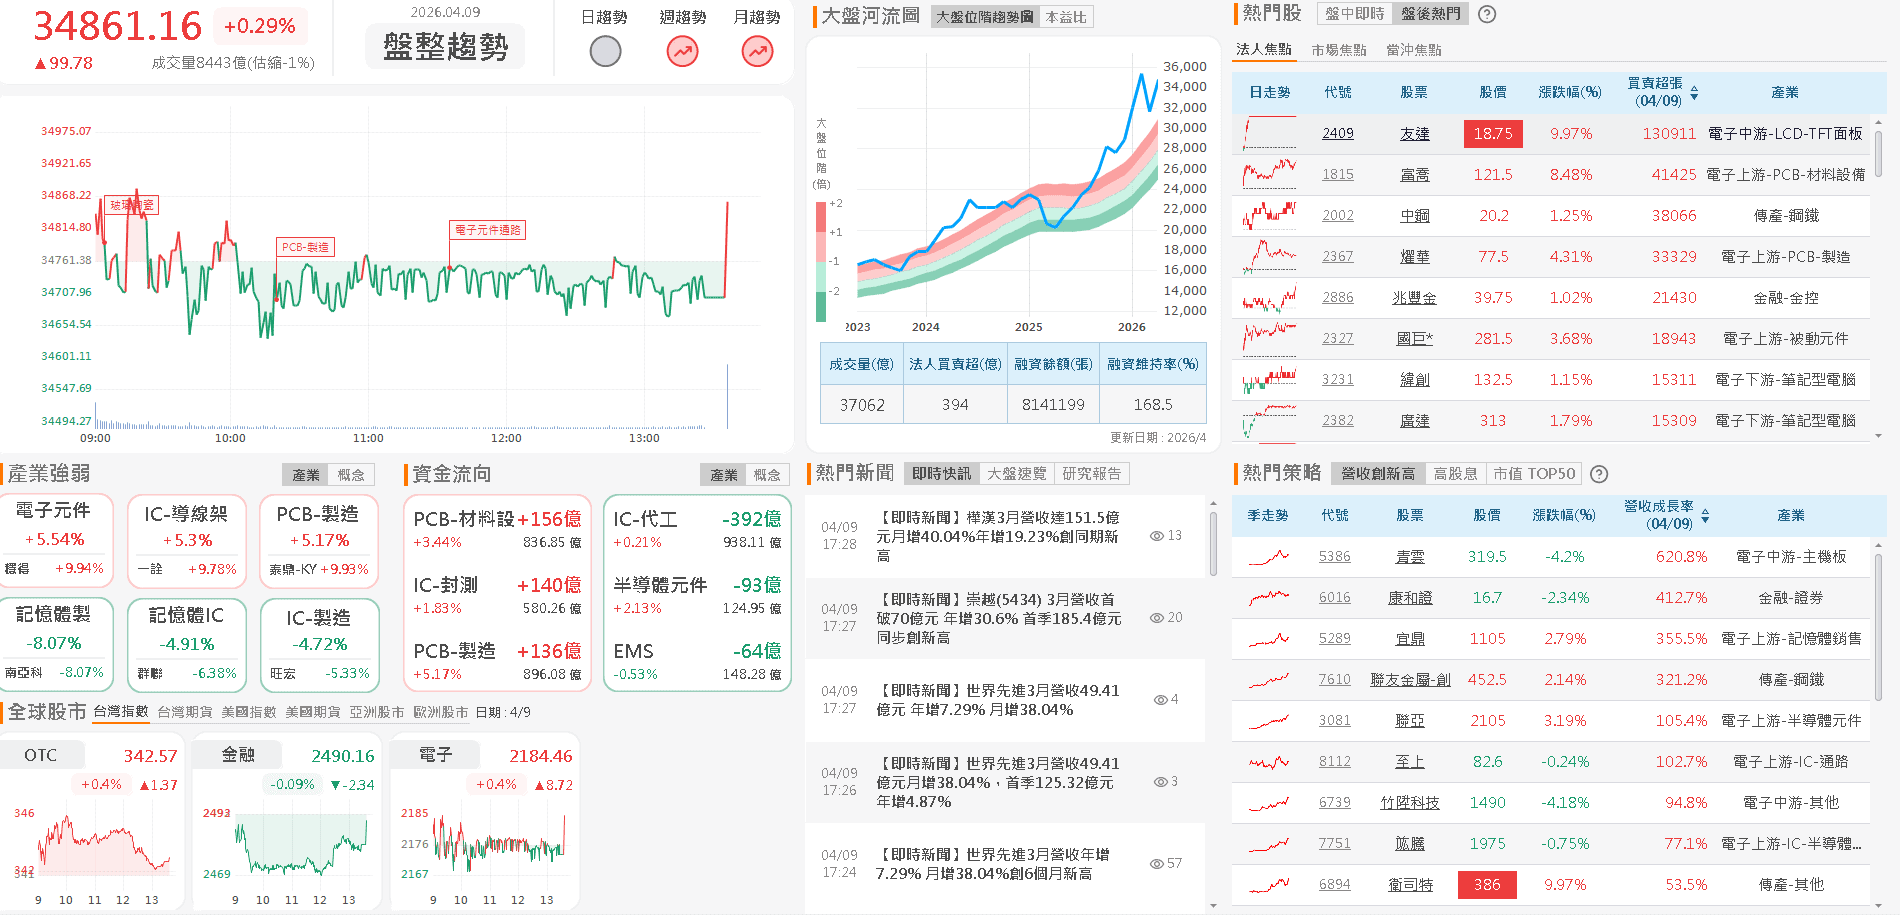Viewport: 1900px width, 915px height.
Task: Open help icon beside 盤後熱門
Action: coord(1487,14)
